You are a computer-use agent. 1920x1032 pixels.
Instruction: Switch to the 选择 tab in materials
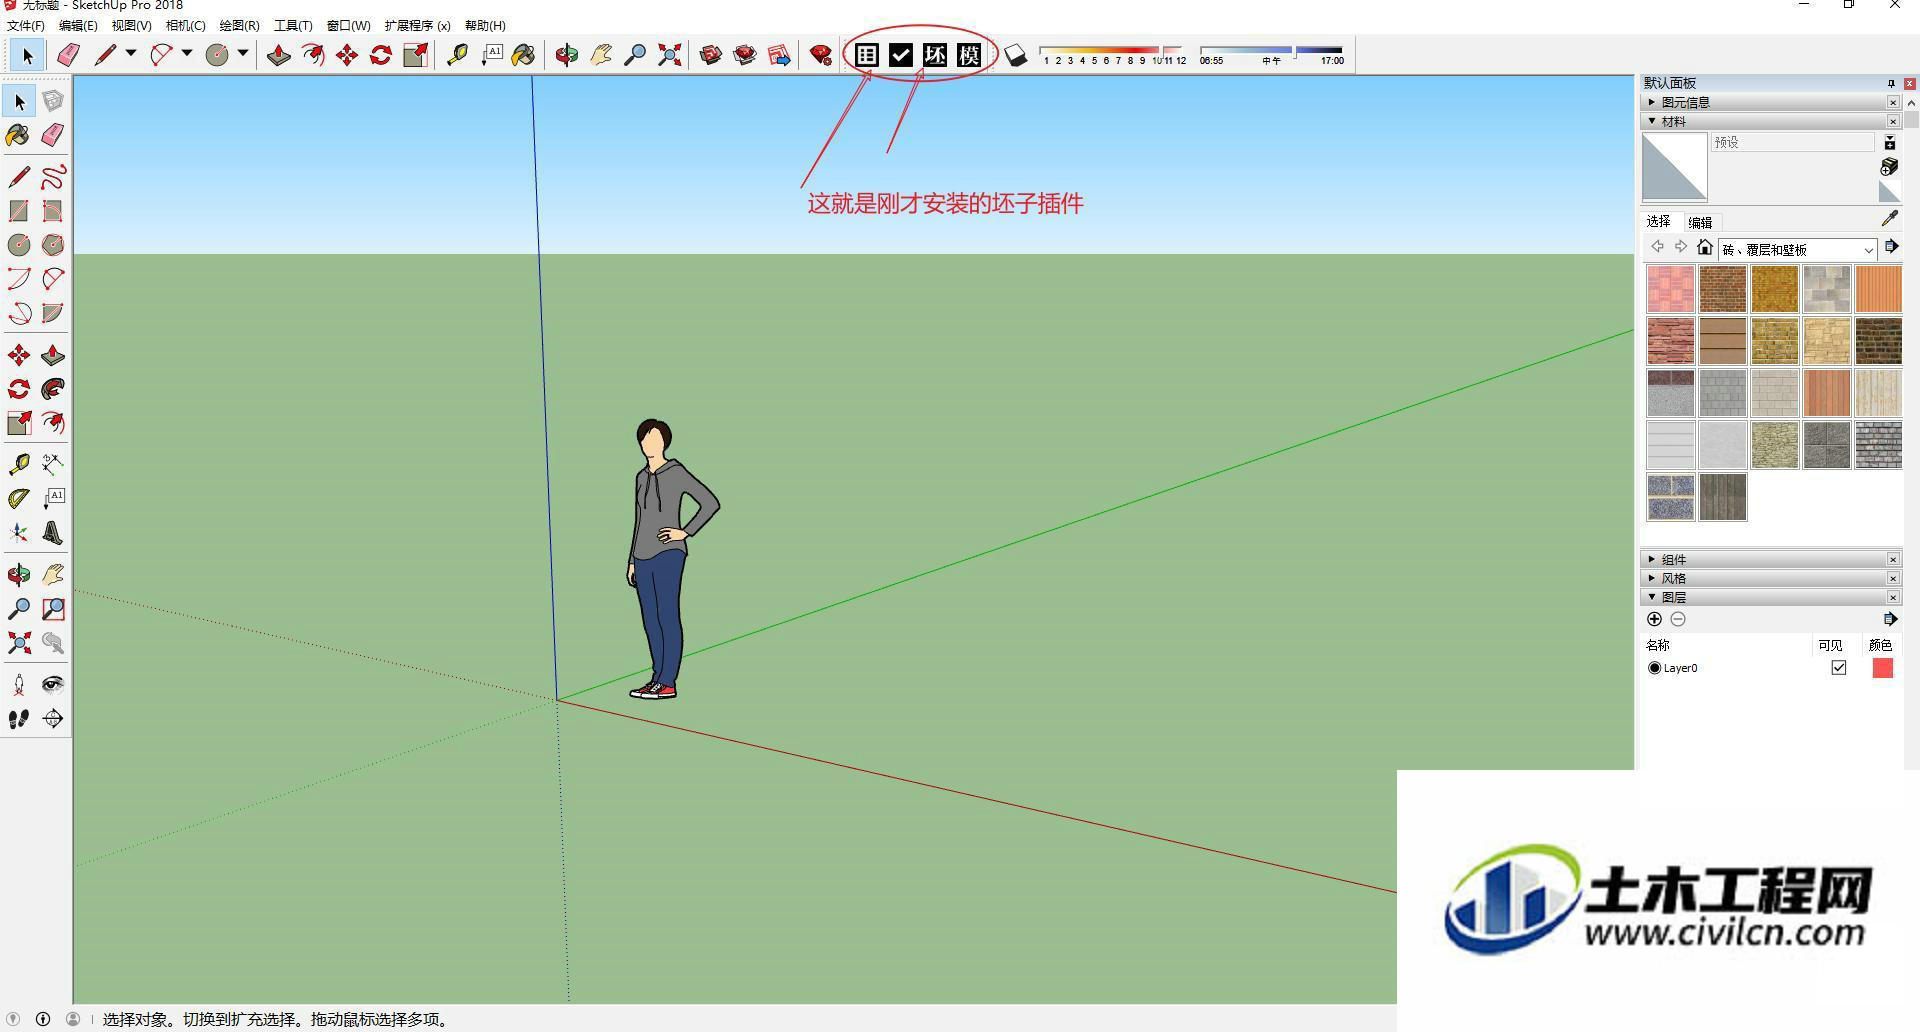pos(1658,221)
